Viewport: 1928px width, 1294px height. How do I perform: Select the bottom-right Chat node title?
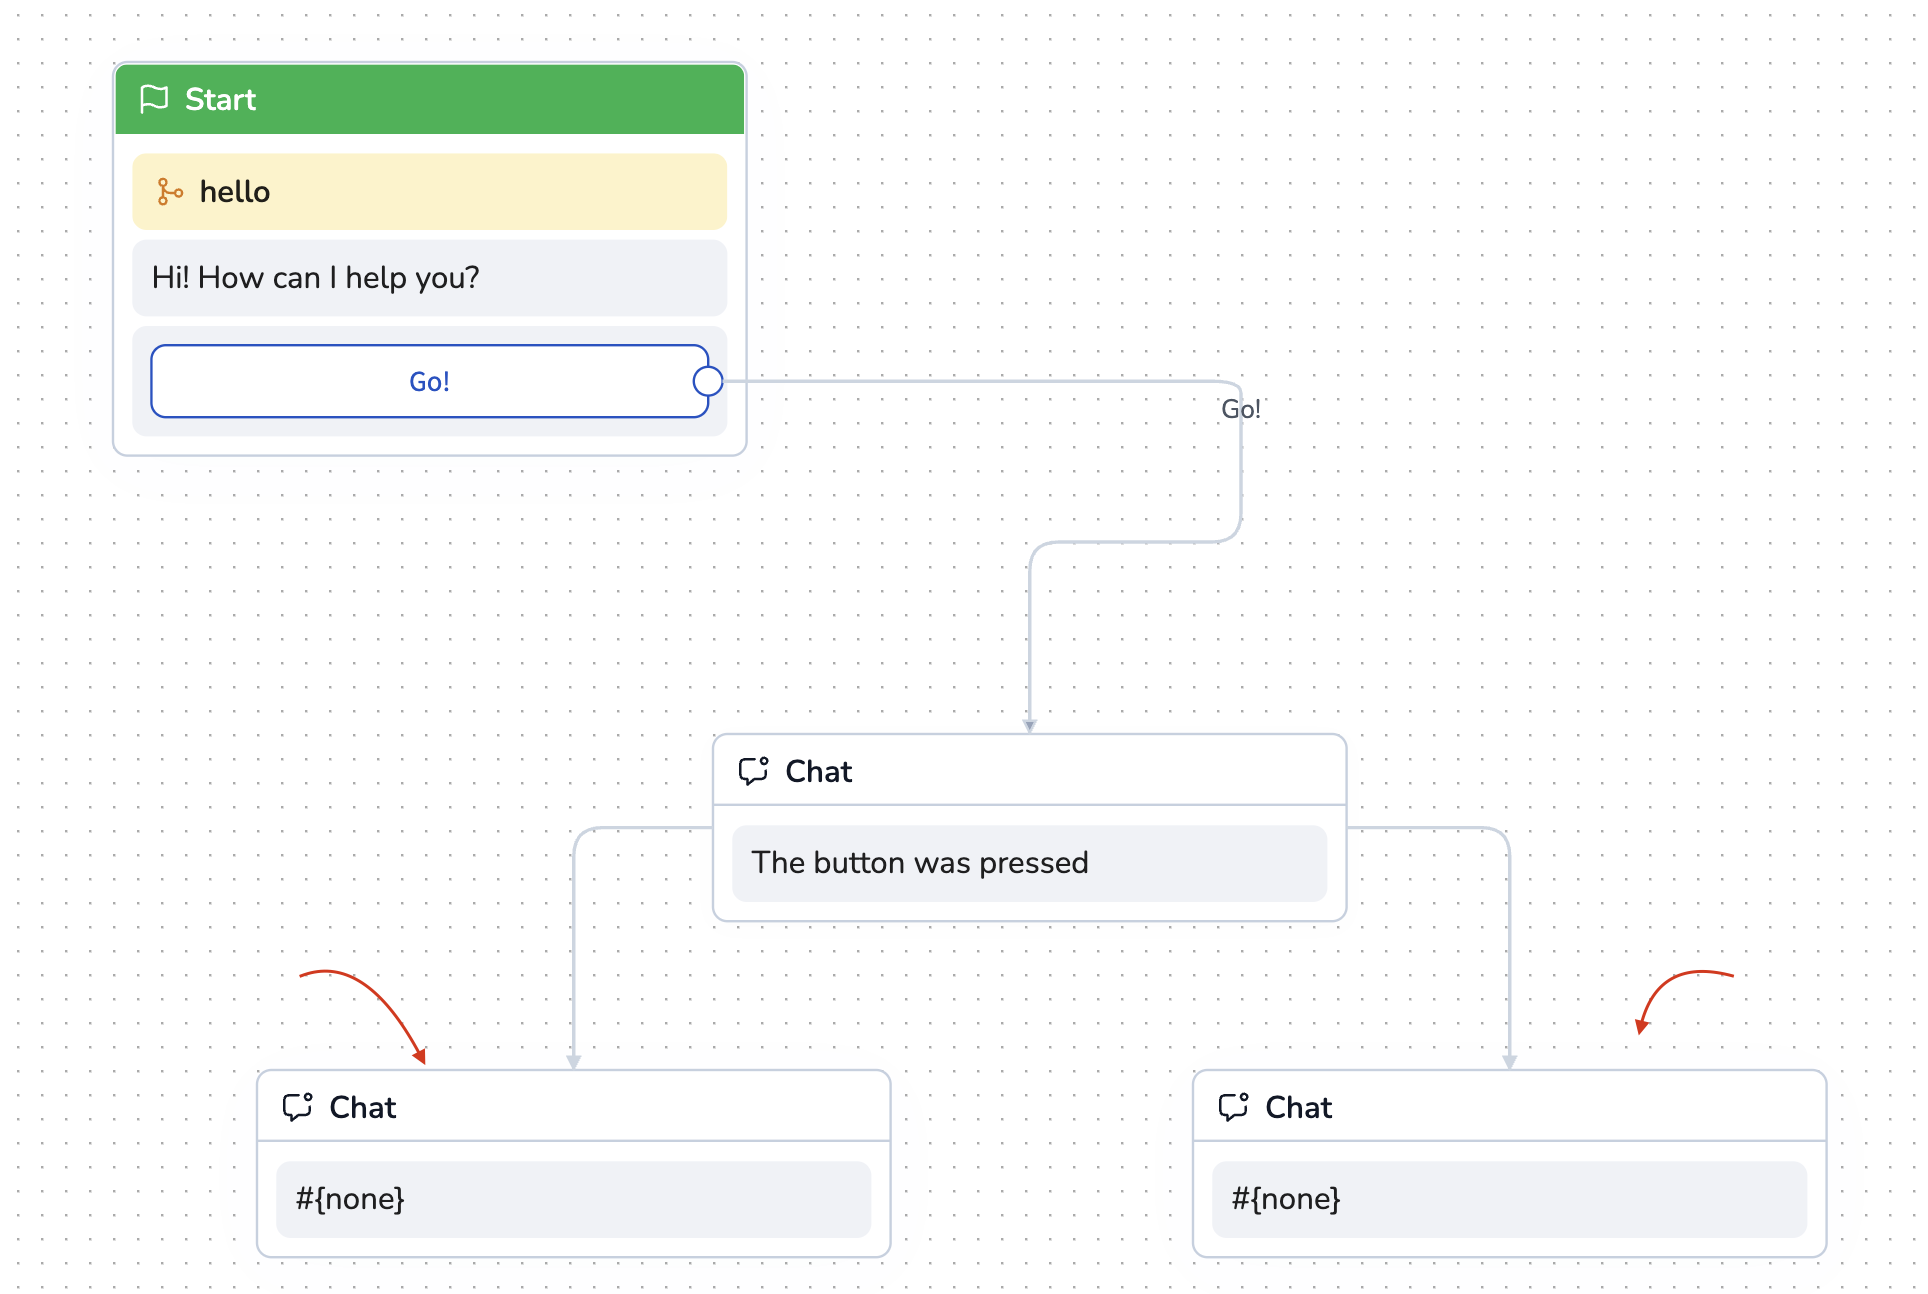(x=1298, y=1107)
